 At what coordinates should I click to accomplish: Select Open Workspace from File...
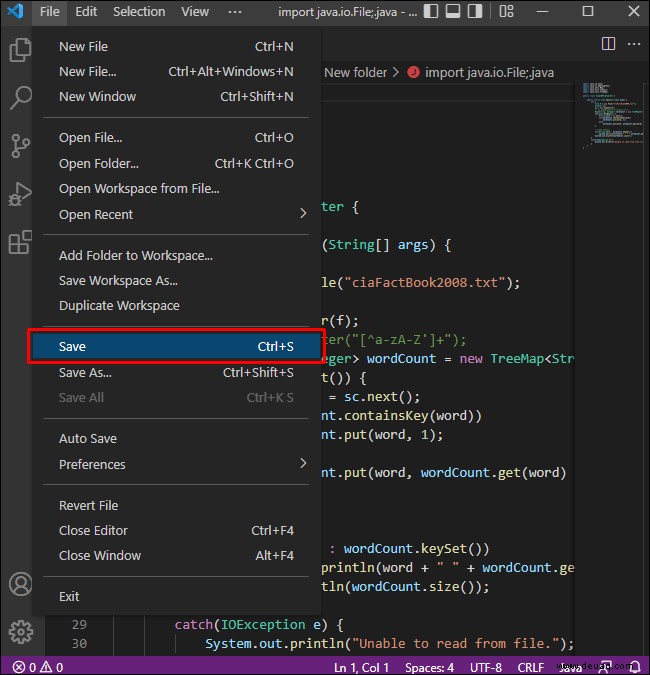click(x=176, y=189)
